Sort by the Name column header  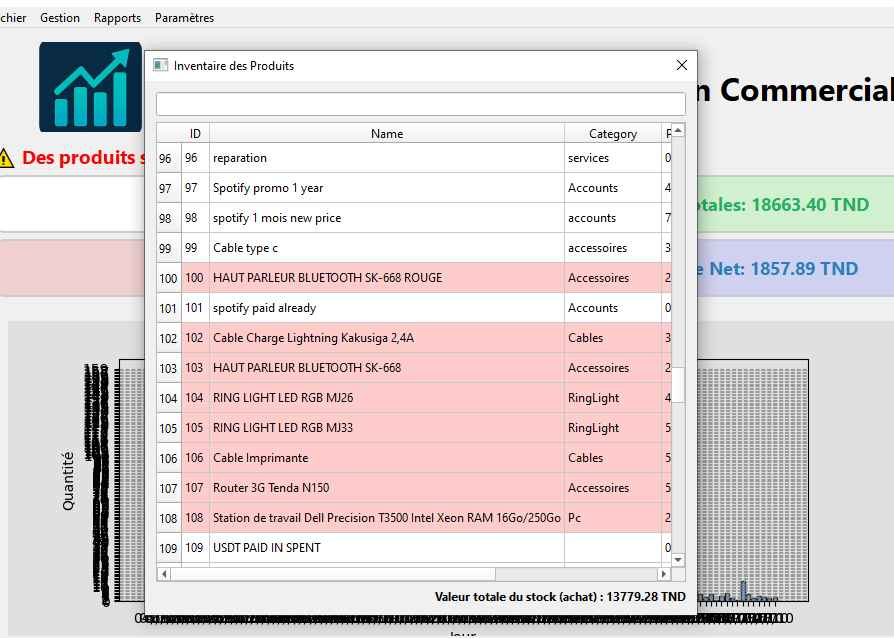click(387, 133)
